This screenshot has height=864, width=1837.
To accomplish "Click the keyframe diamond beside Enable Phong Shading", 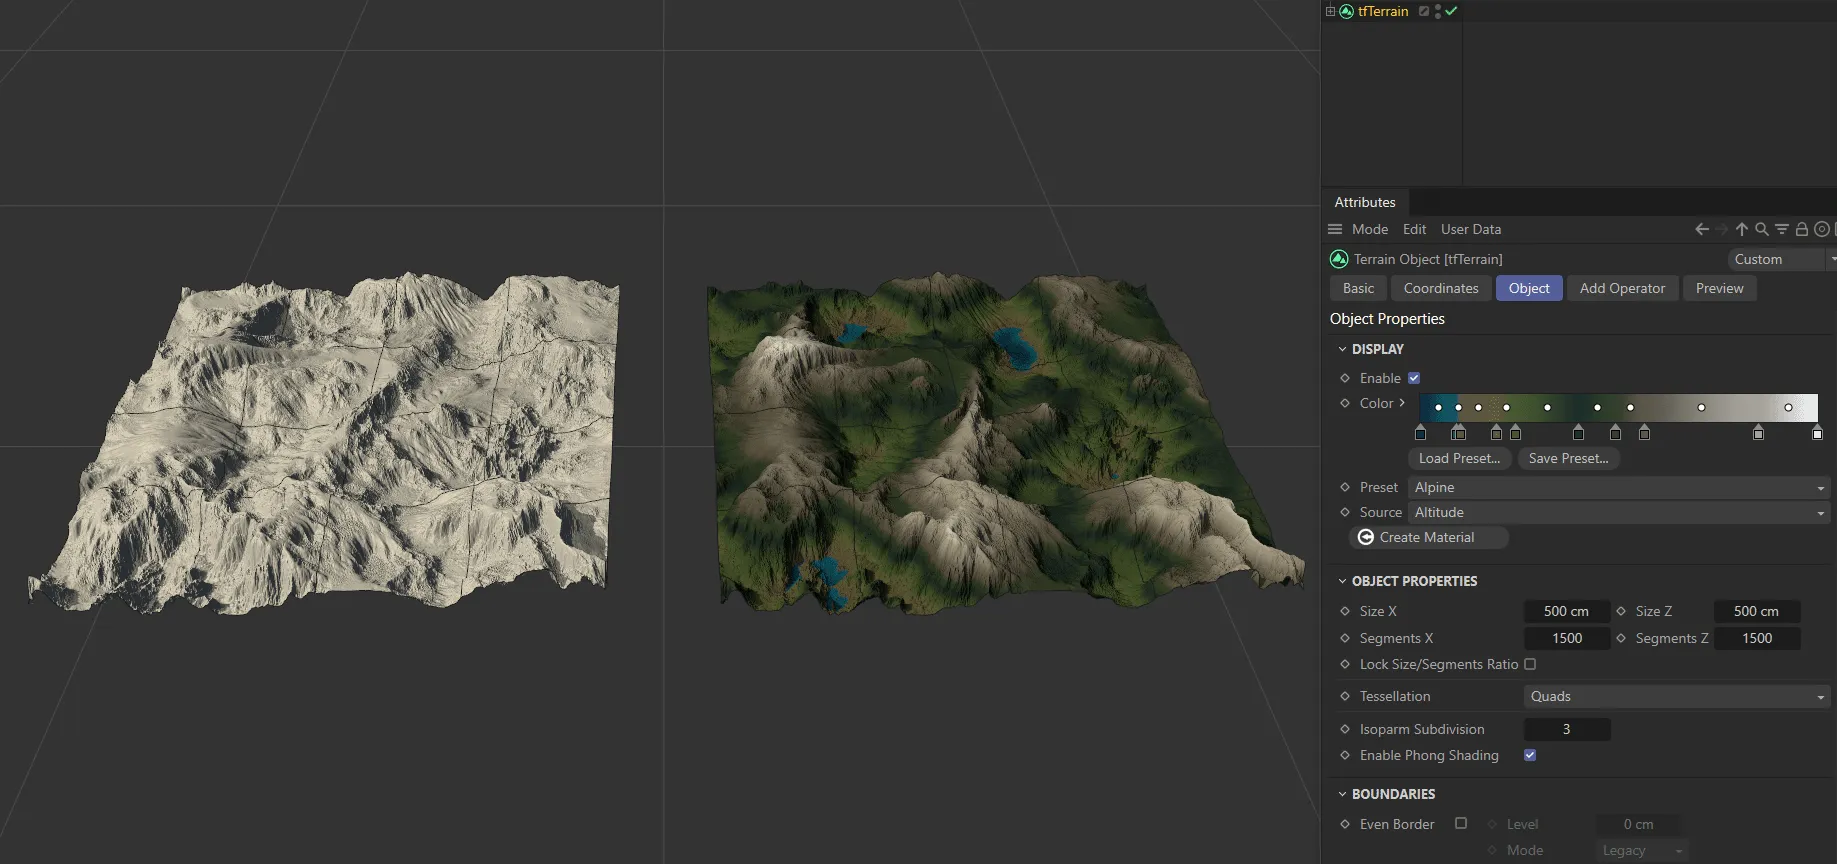I will click(x=1345, y=755).
